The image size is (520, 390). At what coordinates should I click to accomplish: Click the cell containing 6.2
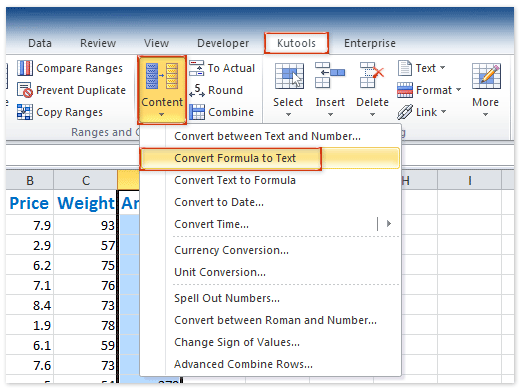29,265
